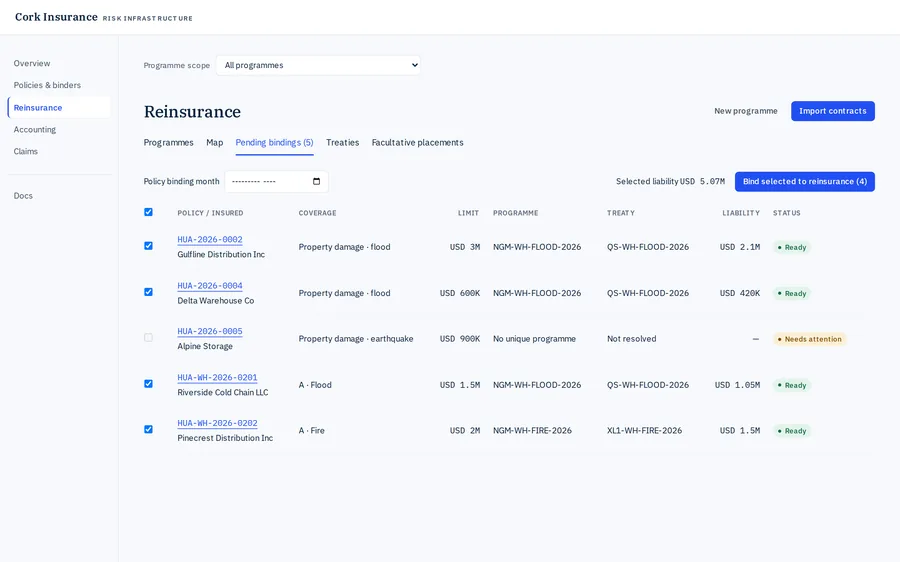Uncheck the HUA-2026-0004 row checkbox
This screenshot has height=562, width=900.
pos(148,292)
